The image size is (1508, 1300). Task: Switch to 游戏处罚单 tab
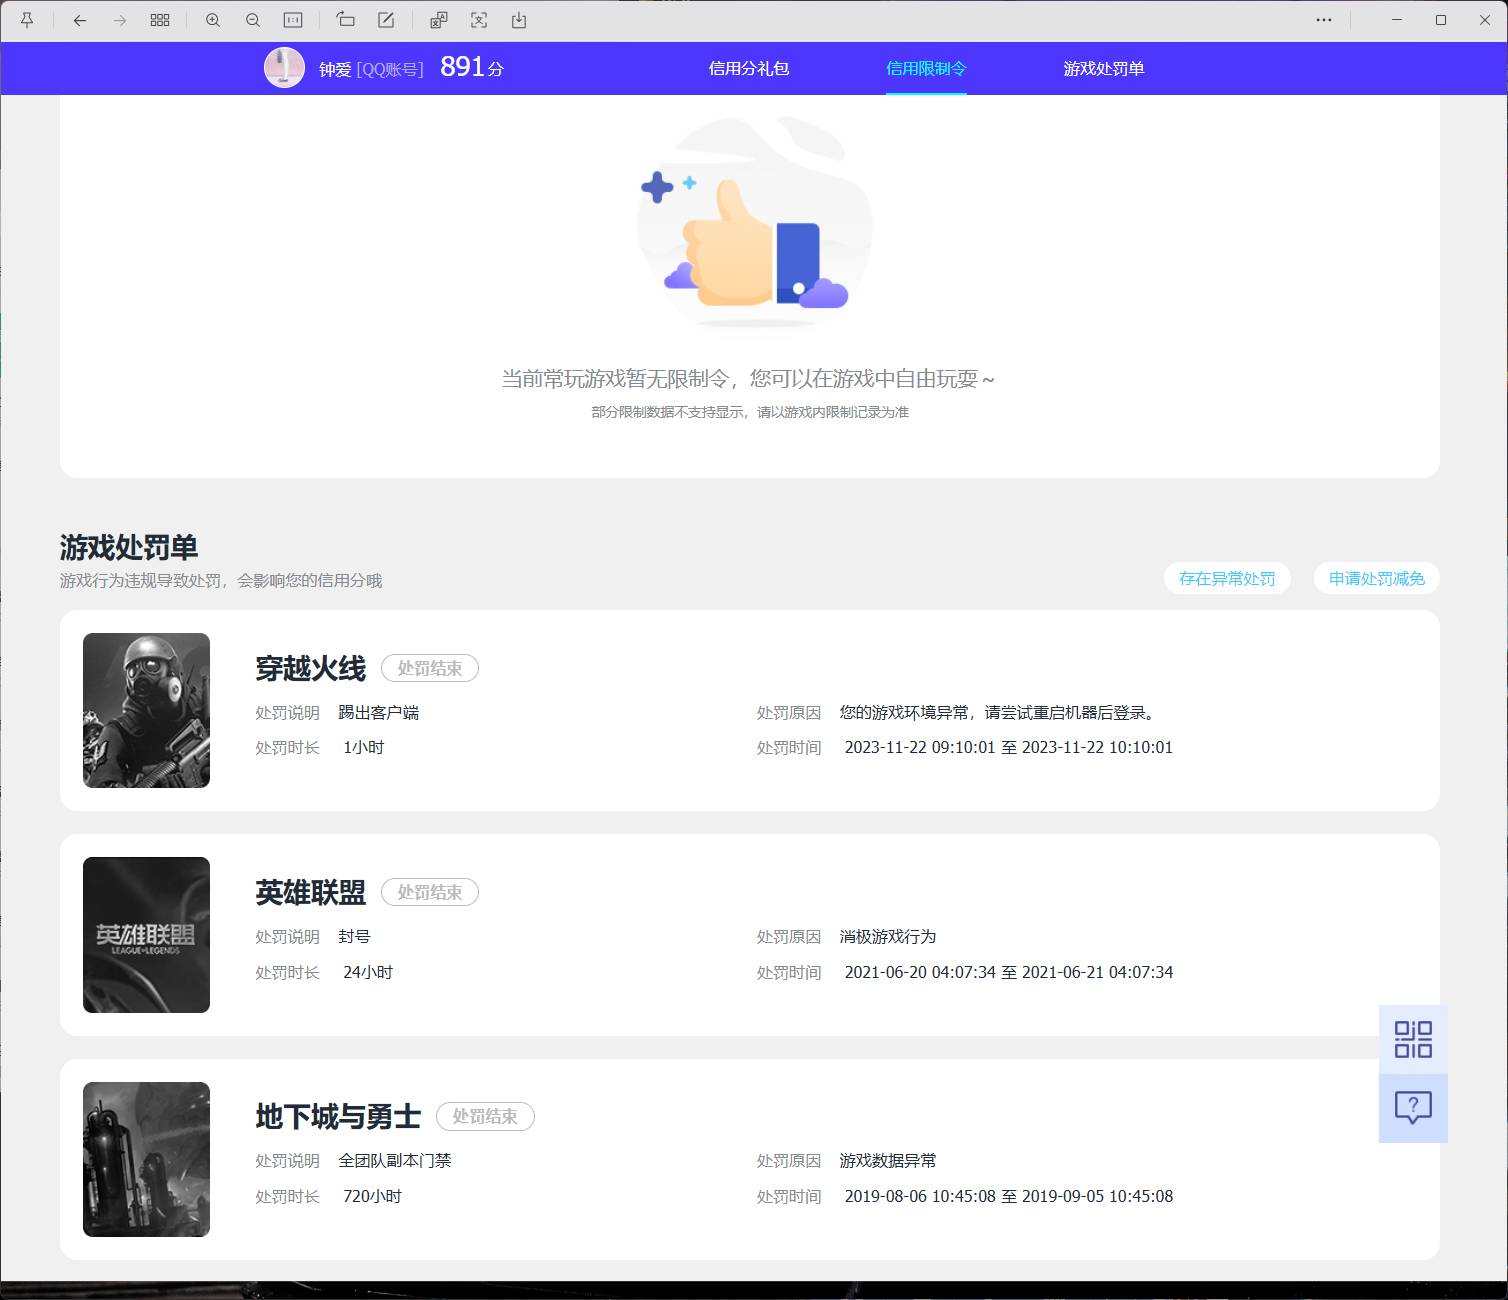[x=1104, y=68]
